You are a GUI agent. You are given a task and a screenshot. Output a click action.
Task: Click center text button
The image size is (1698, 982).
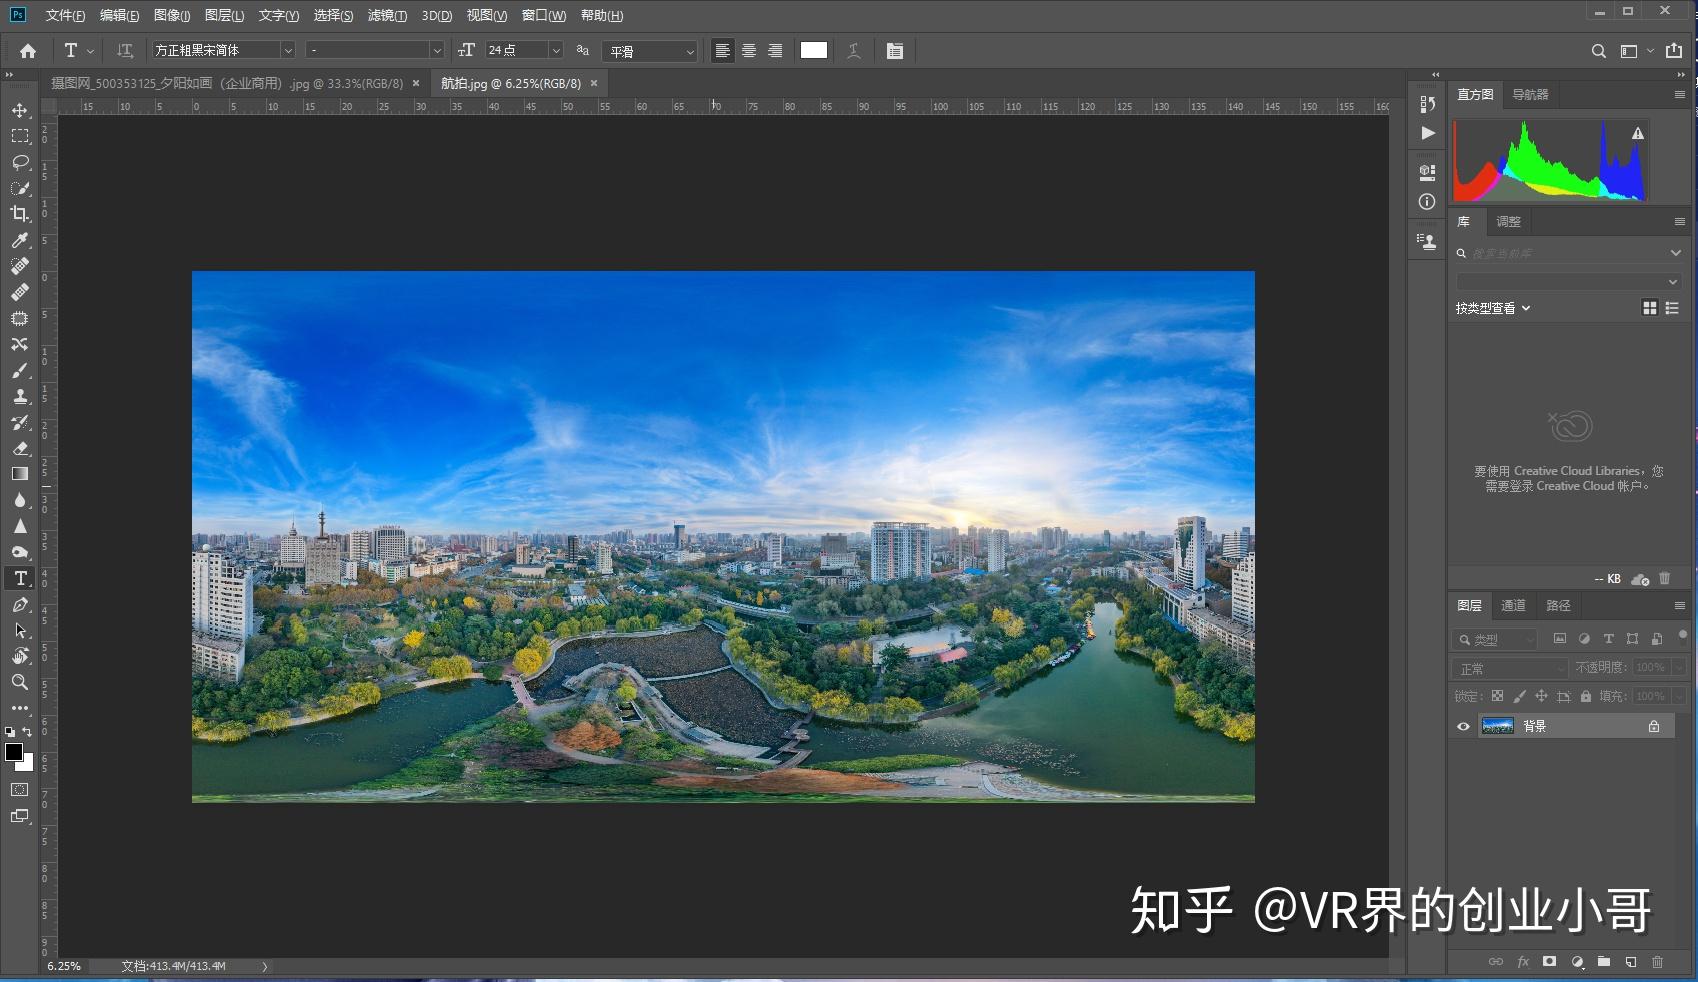[748, 50]
